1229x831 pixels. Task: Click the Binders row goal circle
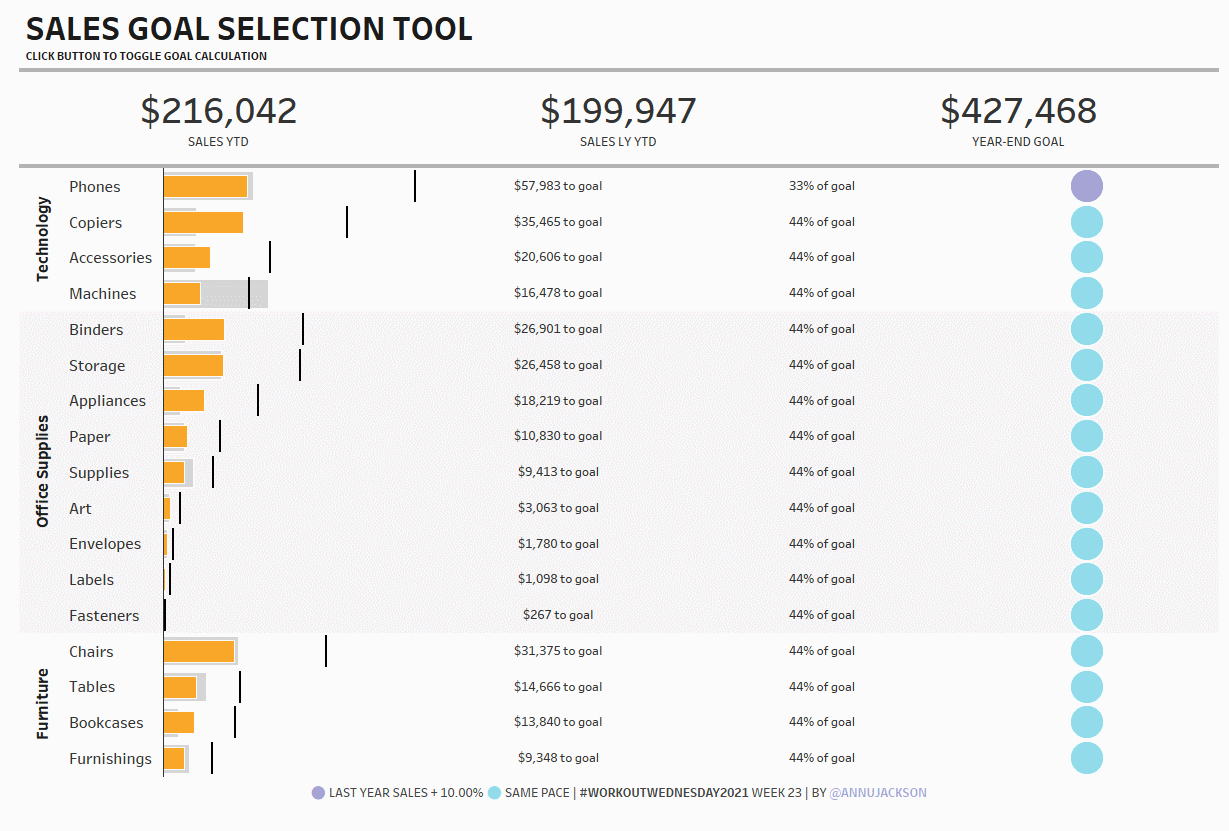click(x=1086, y=329)
